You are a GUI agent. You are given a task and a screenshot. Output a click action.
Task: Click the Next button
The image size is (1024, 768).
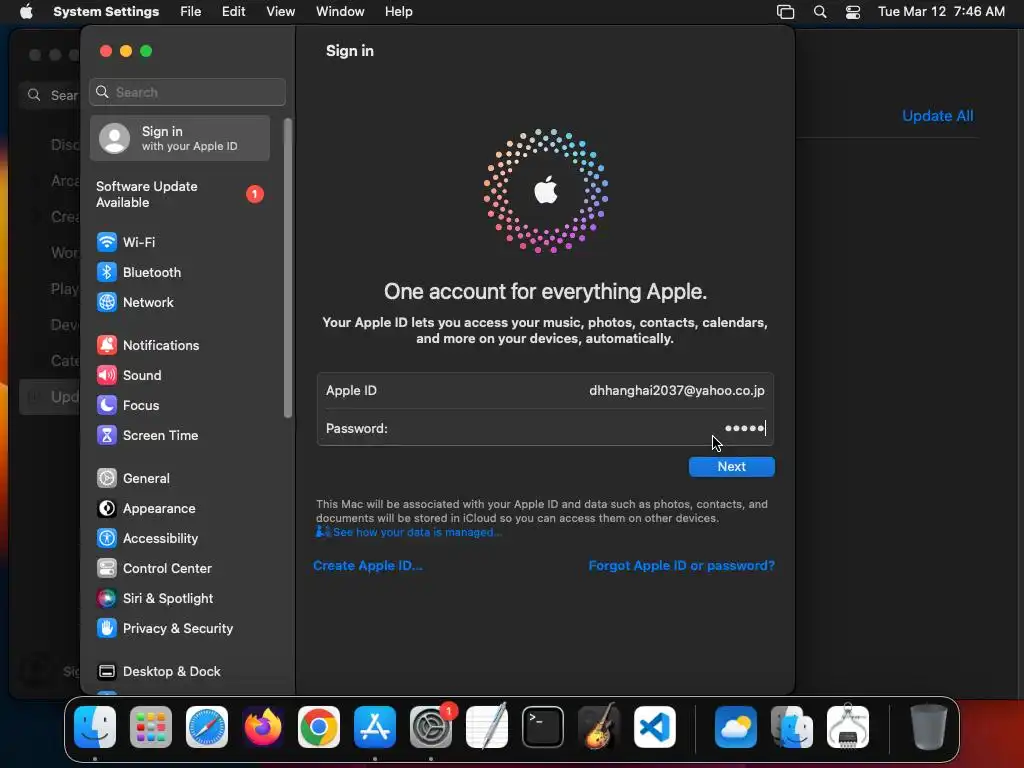pyautogui.click(x=731, y=467)
